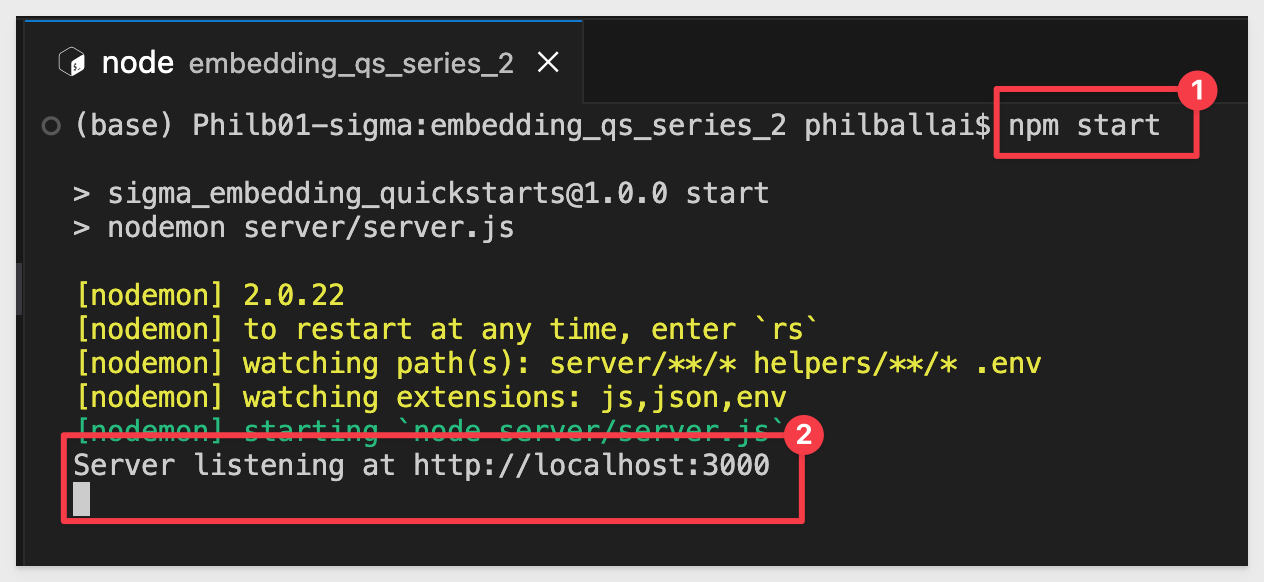Screen dimensions: 1264x582
Task: Click the red annotation badge numbered 1
Action: [x=1195, y=92]
